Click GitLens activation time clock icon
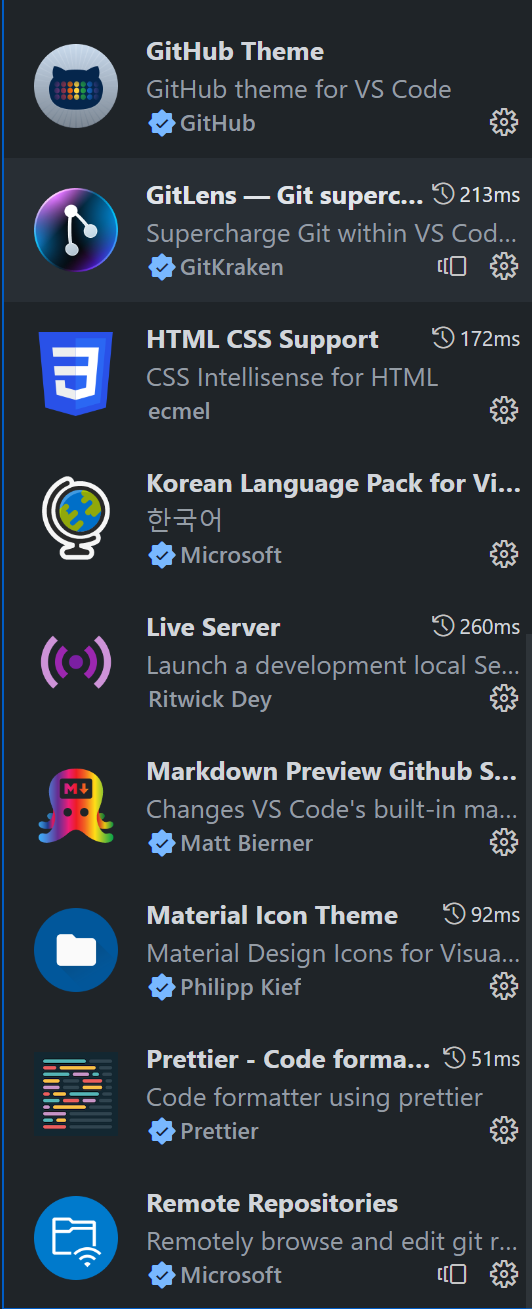This screenshot has height=1309, width=532. click(x=443, y=195)
